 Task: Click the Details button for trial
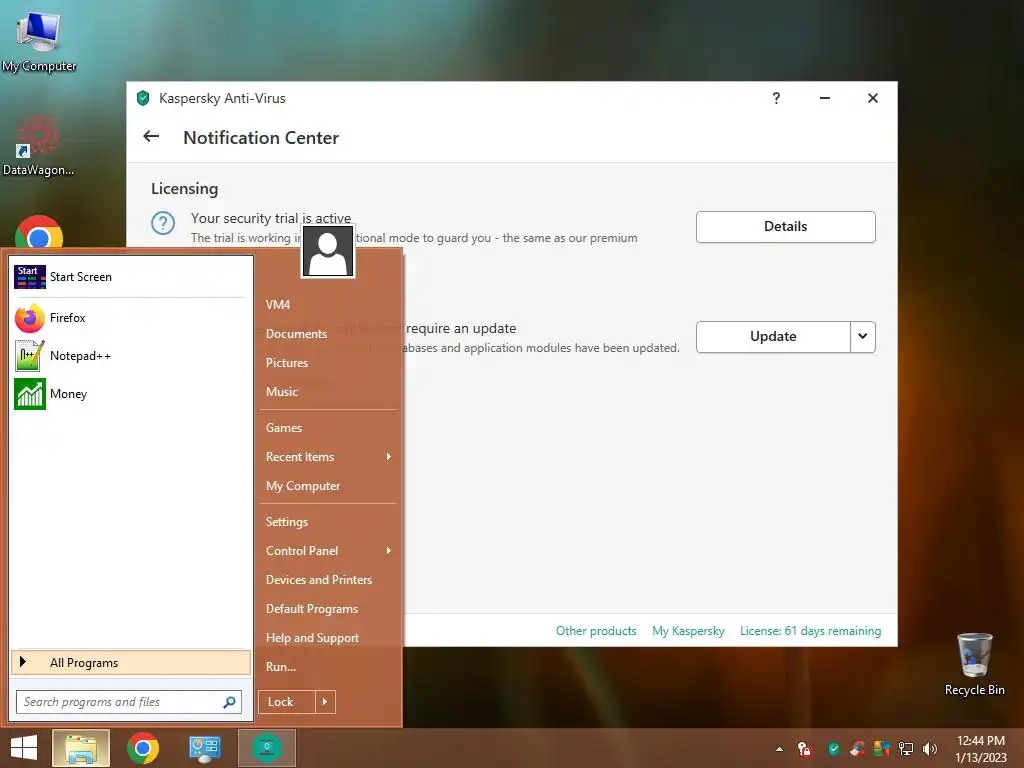pos(786,227)
